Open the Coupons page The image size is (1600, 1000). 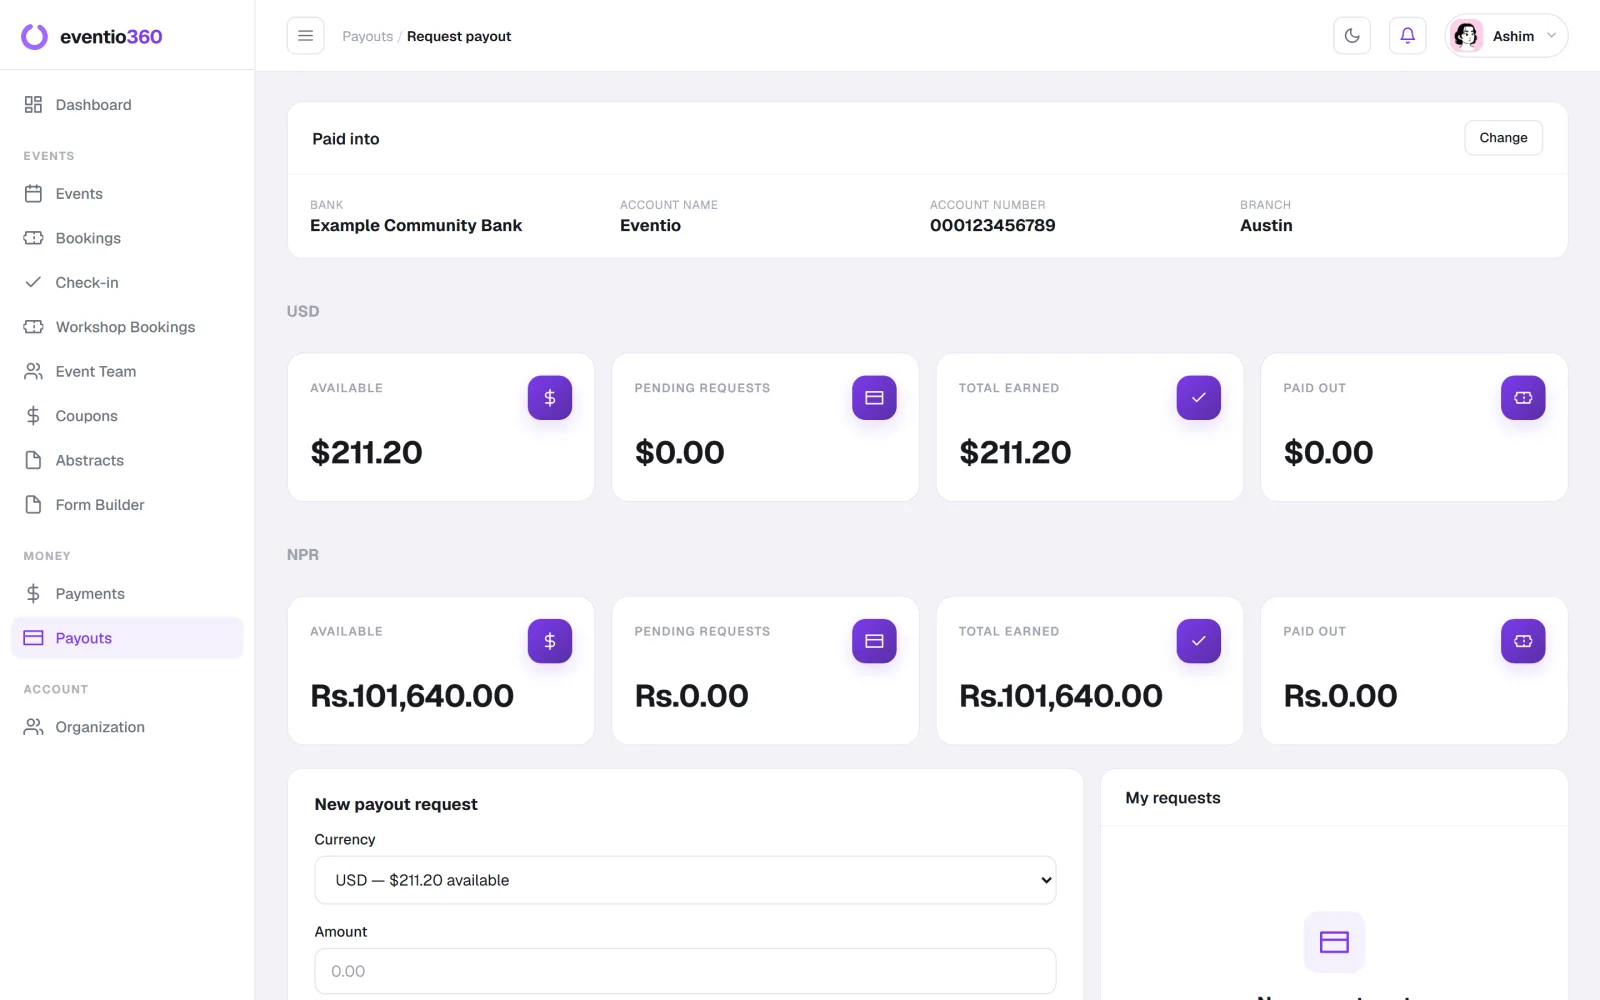(x=127, y=416)
